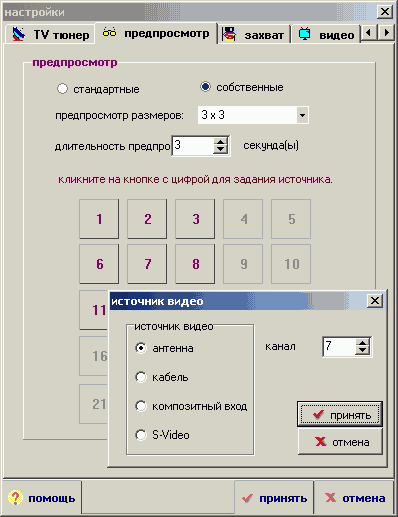Click the red checkmark on dialog принять
398x517 pixels.
(318, 414)
